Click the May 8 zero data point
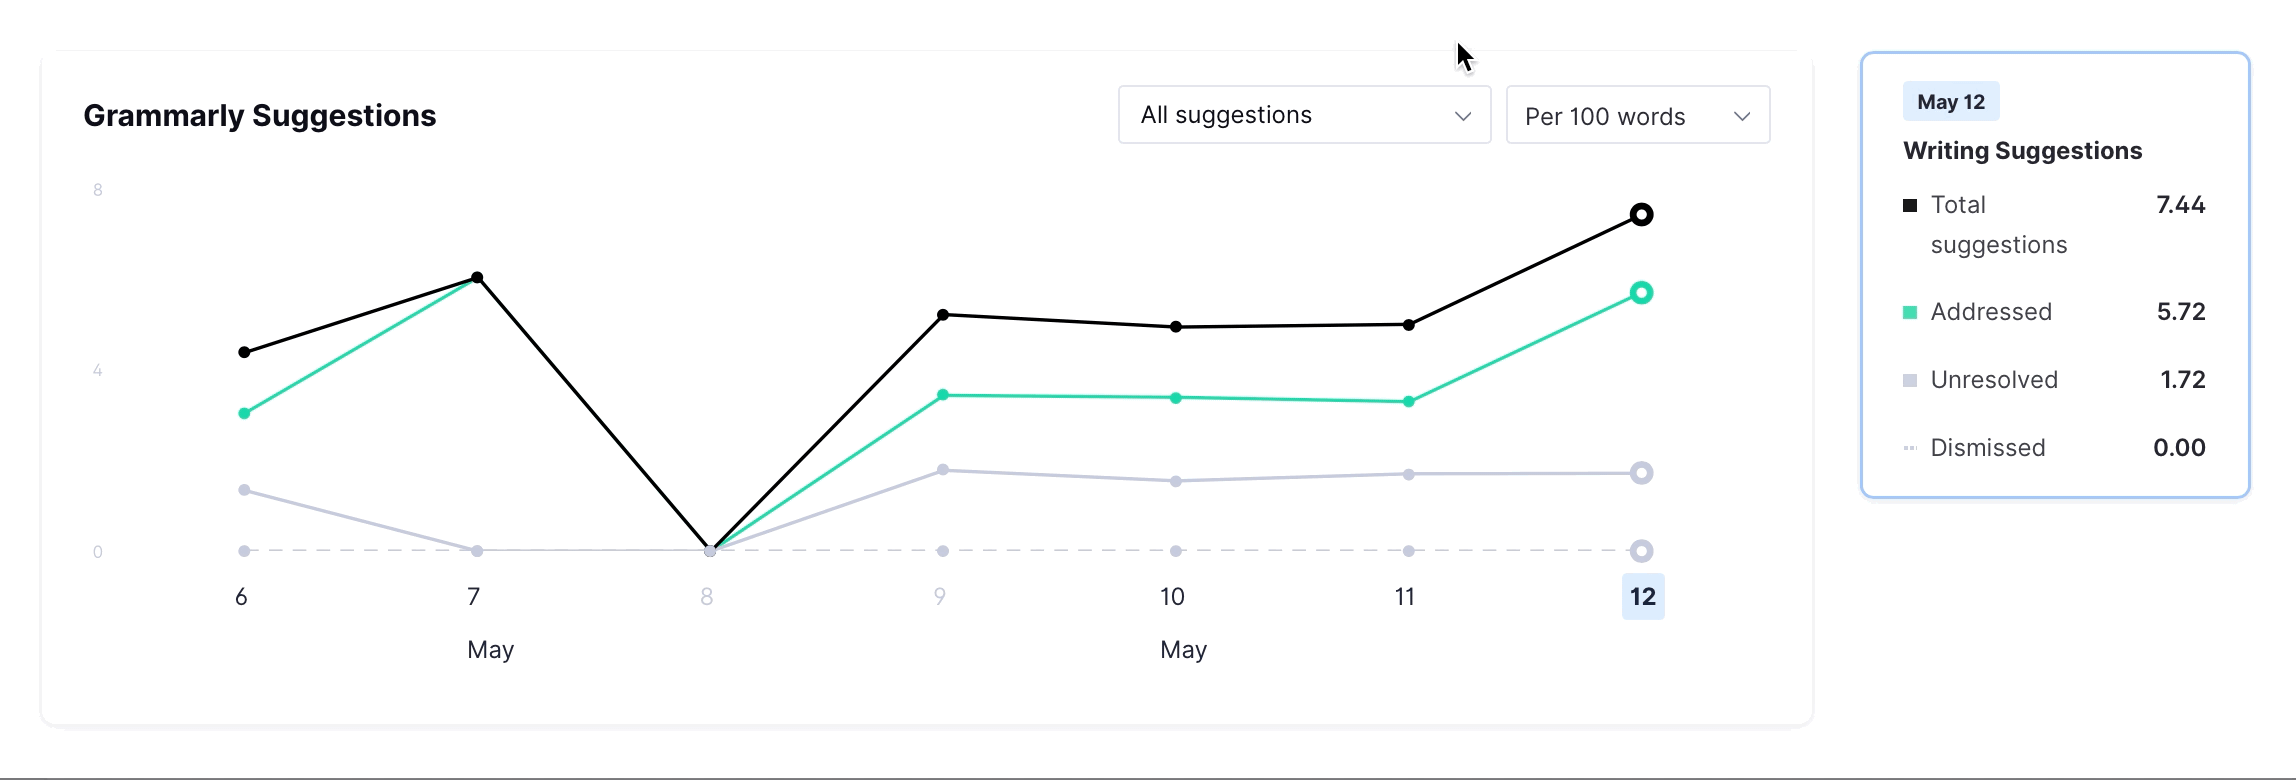This screenshot has width=2296, height=780. (x=710, y=551)
